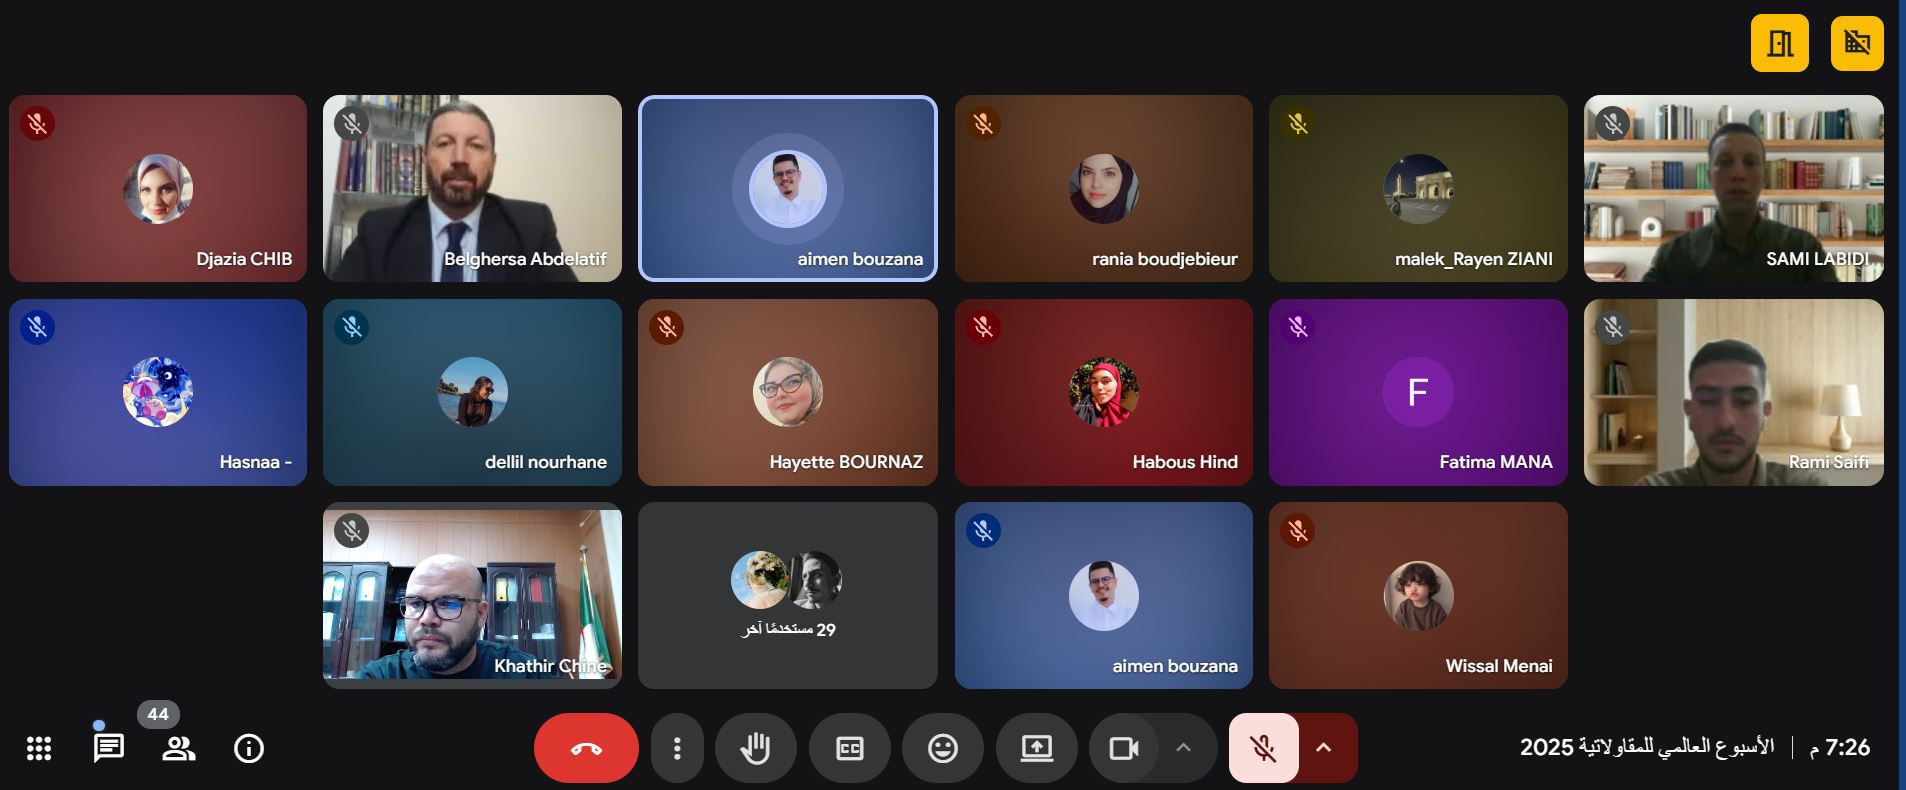
Task: Open the meeting details info icon
Action: 249,748
